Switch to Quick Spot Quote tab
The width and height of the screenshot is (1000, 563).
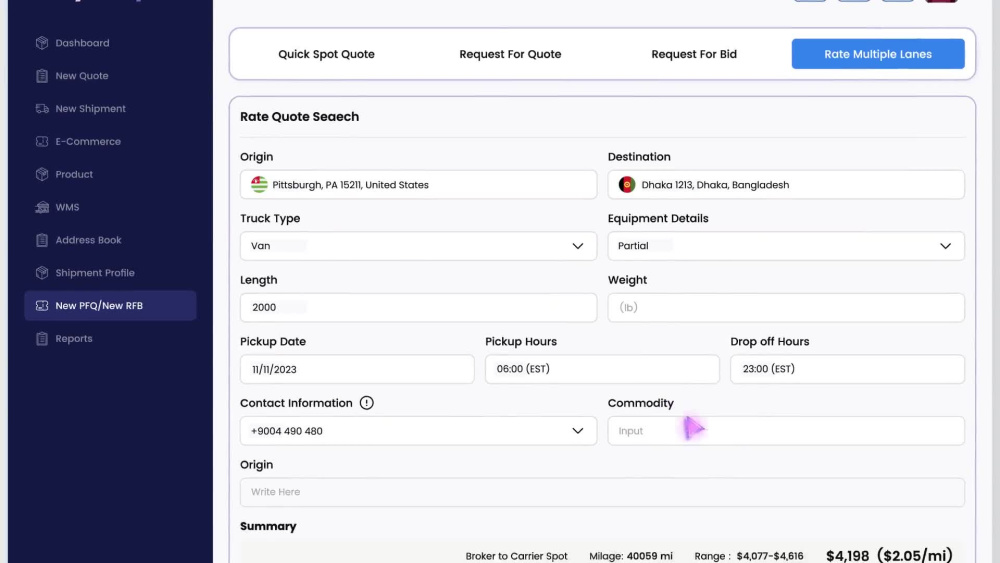[327, 54]
